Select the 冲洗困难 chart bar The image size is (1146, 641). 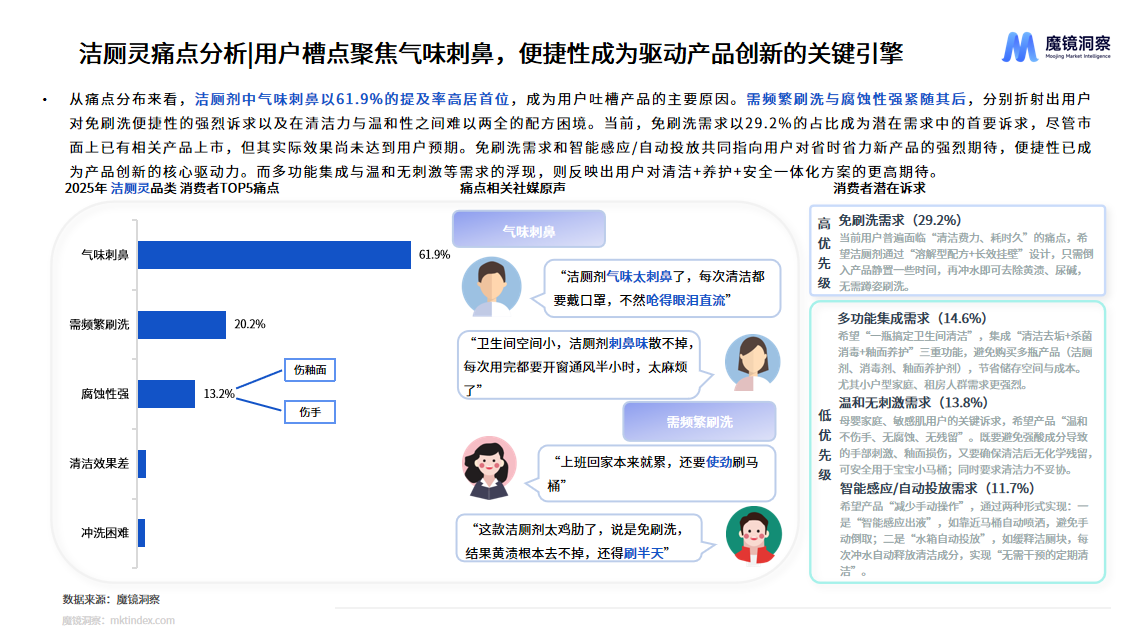pos(141,533)
